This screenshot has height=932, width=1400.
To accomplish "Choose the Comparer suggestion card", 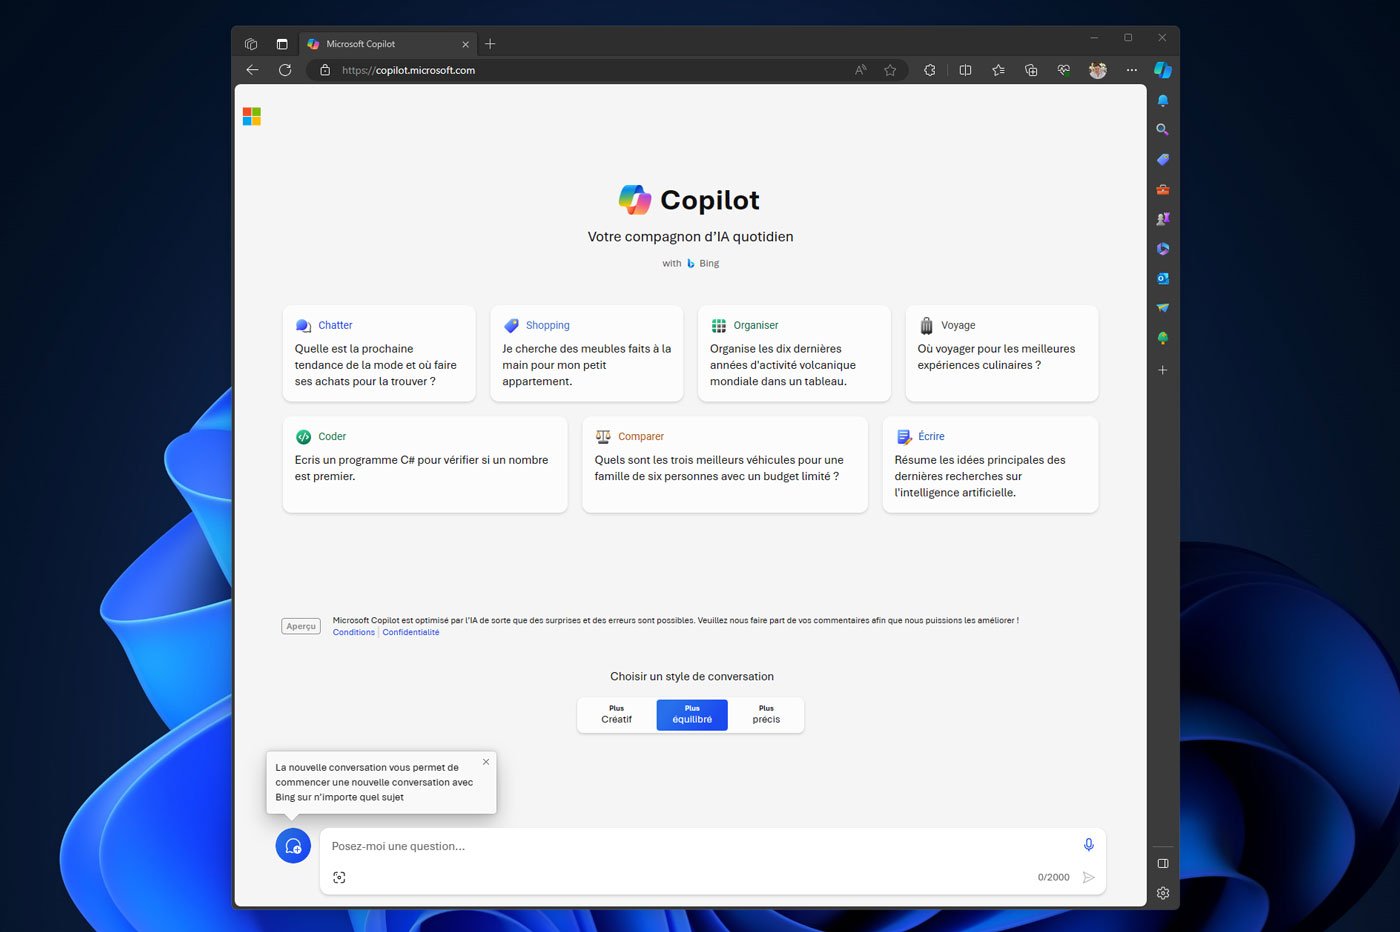I will point(725,465).
